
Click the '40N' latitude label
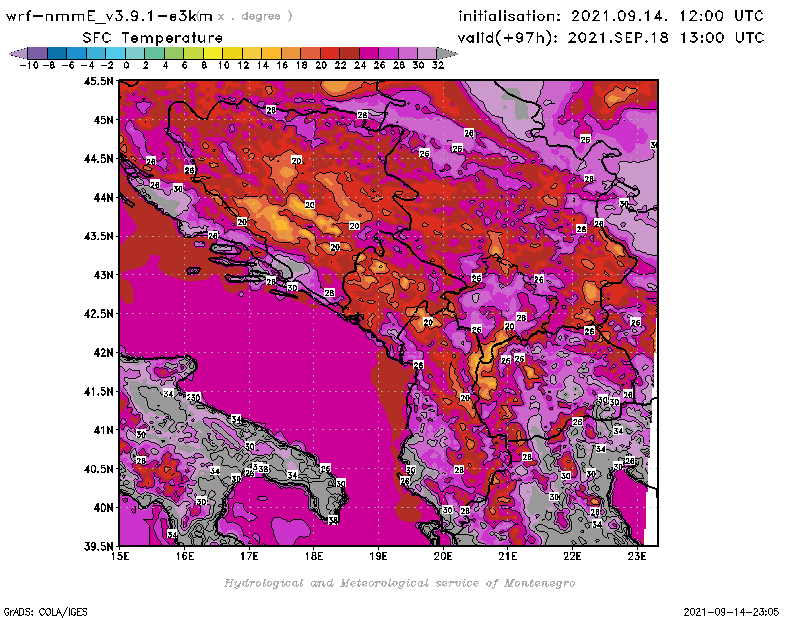tap(103, 508)
